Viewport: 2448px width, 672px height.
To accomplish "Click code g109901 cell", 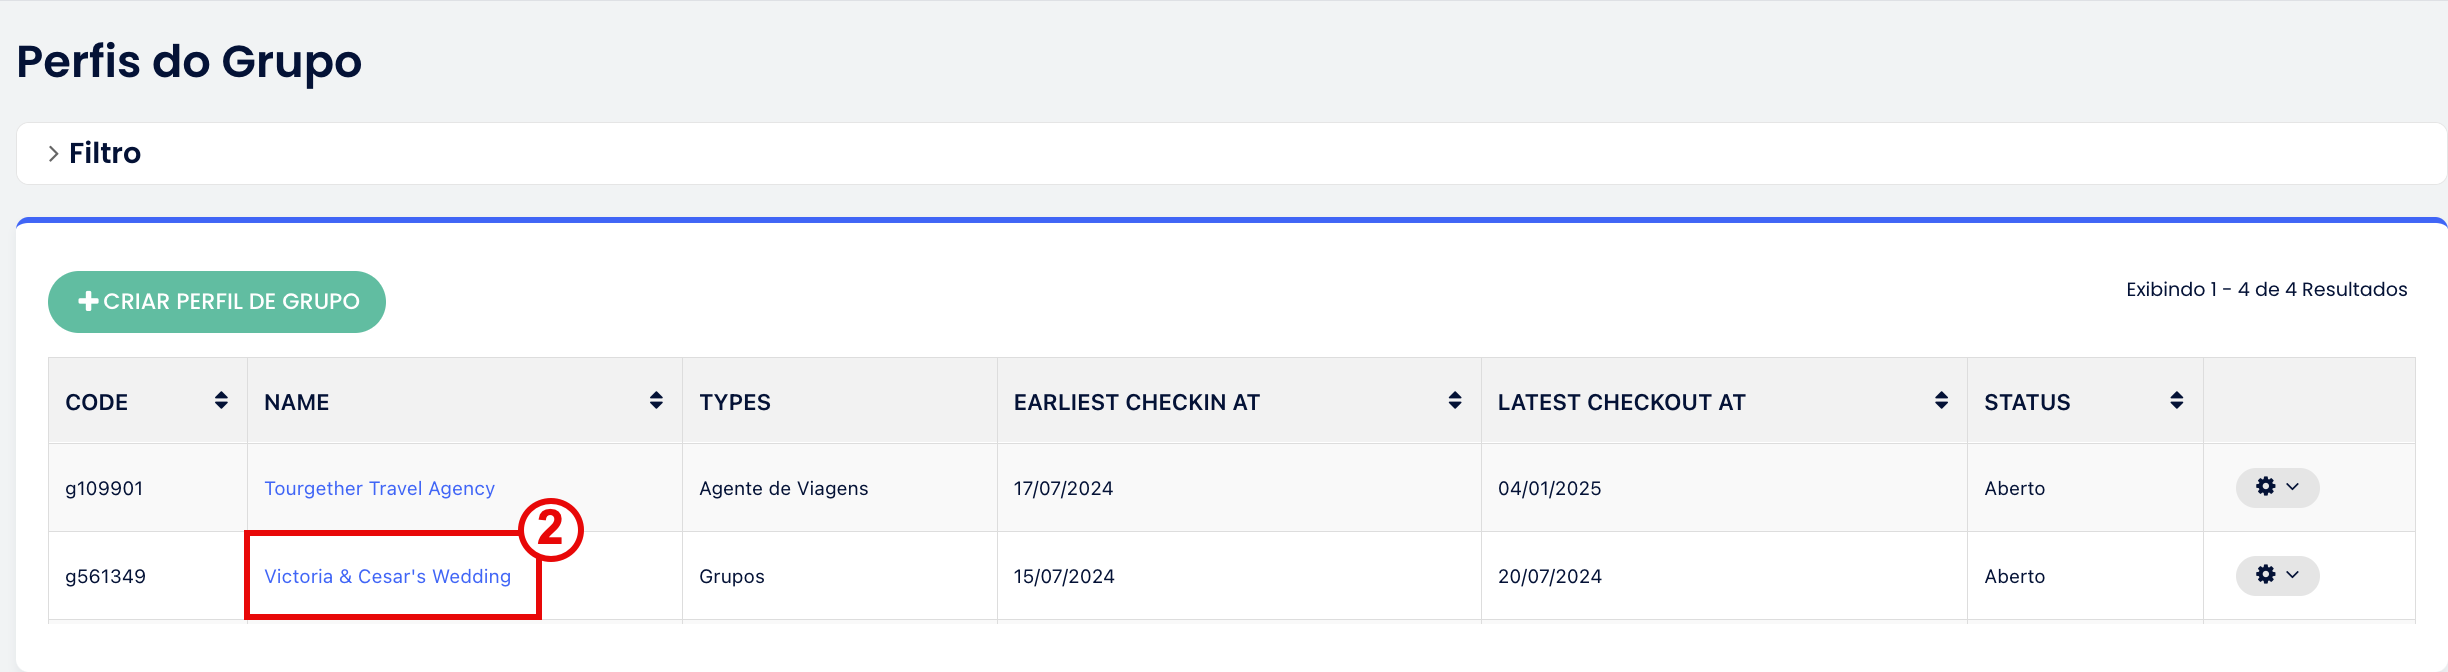I will coord(104,489).
